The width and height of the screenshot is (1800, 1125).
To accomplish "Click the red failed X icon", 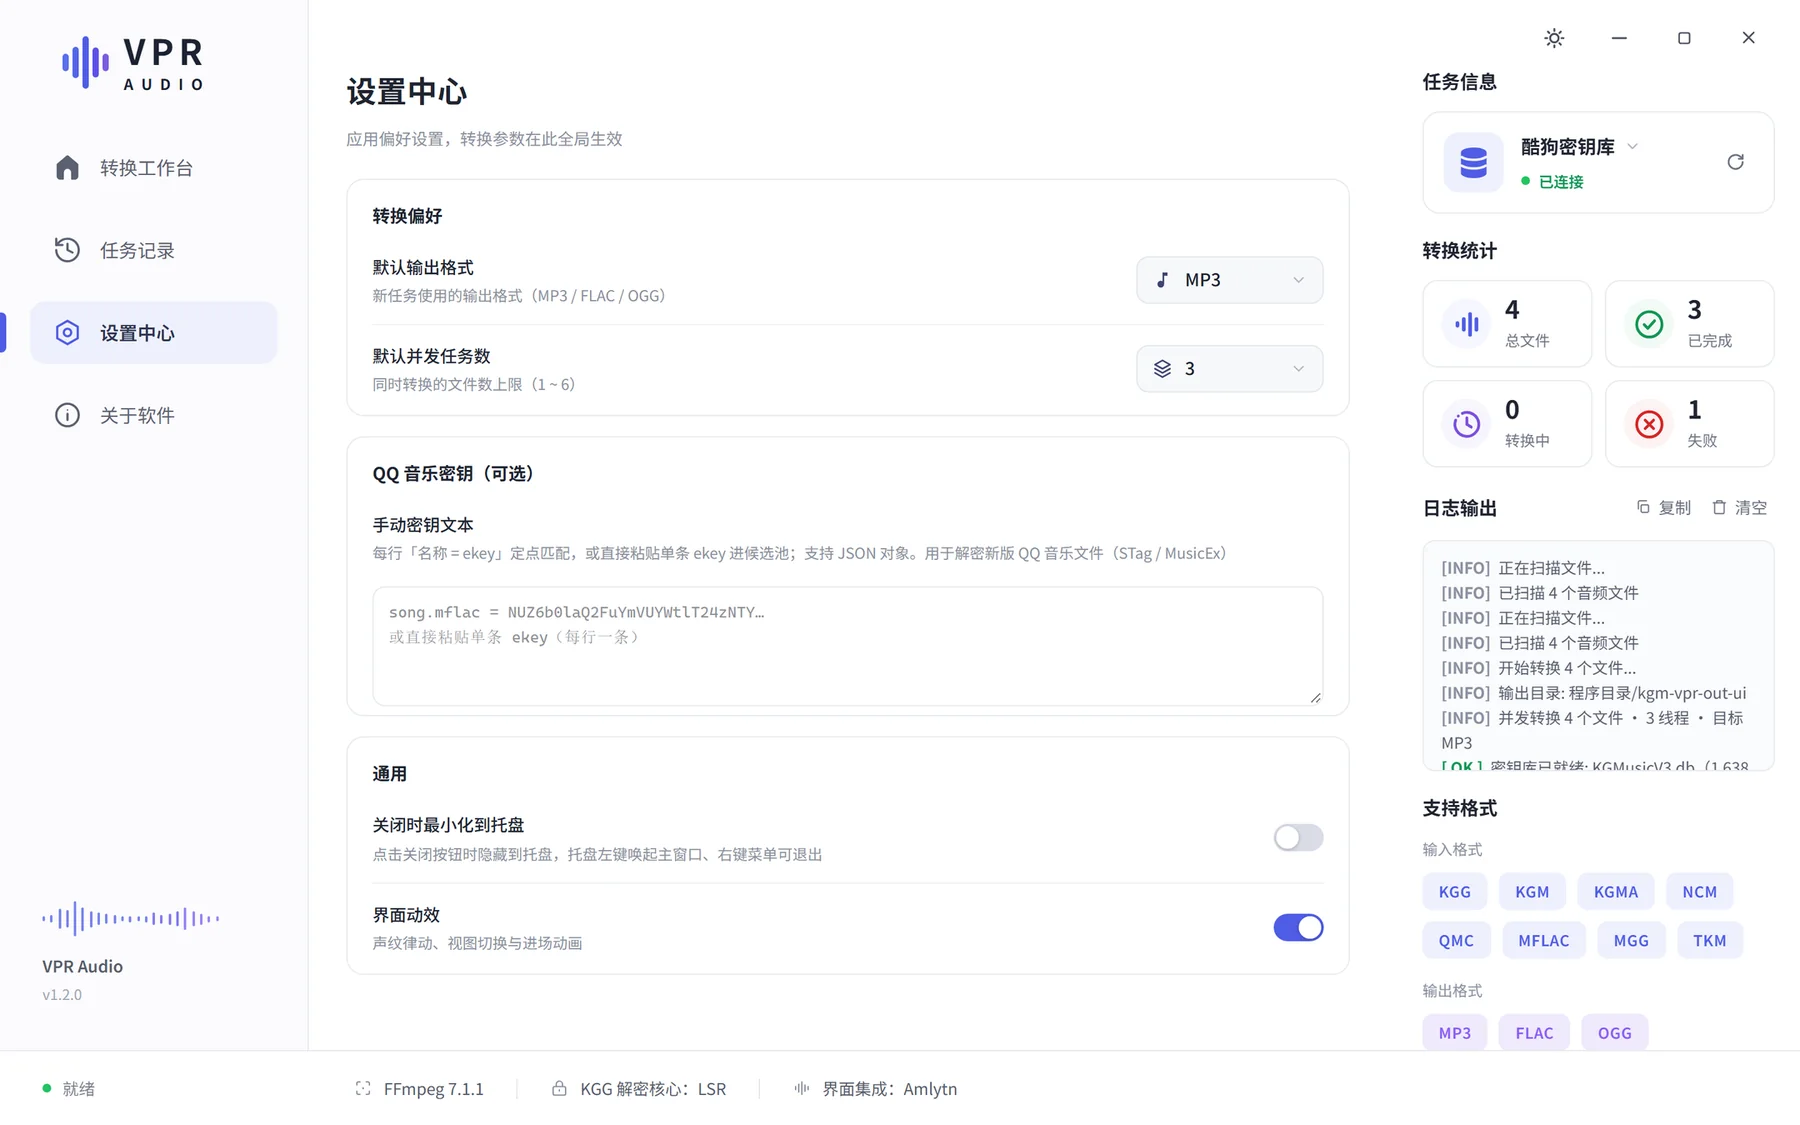I will point(1649,424).
